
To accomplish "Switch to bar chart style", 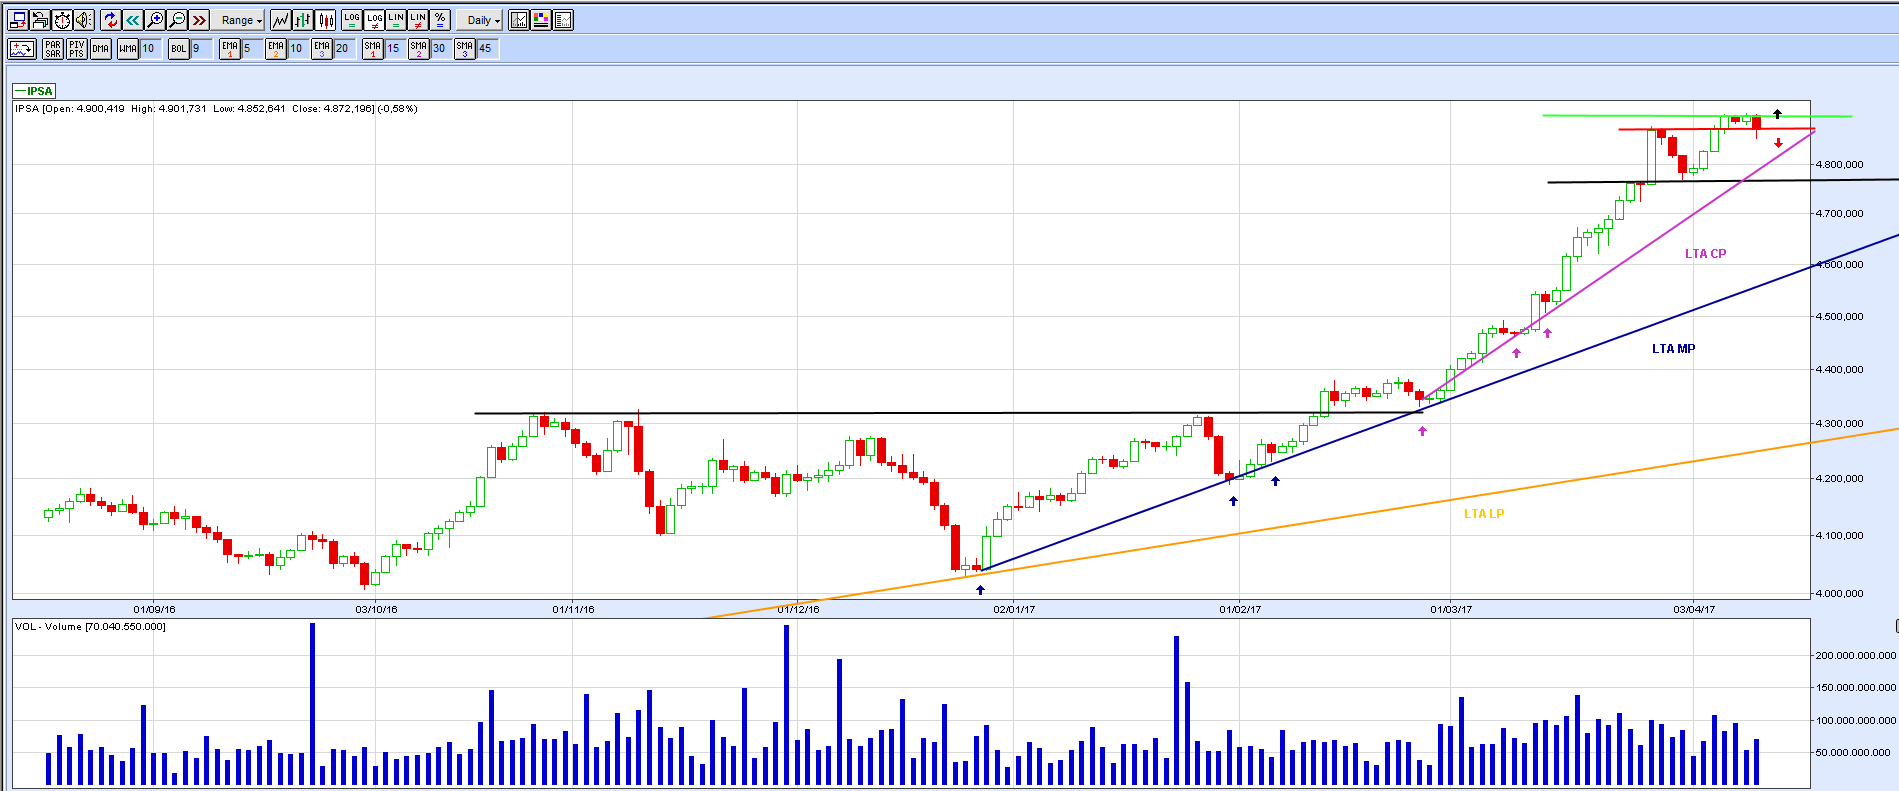I will (303, 20).
